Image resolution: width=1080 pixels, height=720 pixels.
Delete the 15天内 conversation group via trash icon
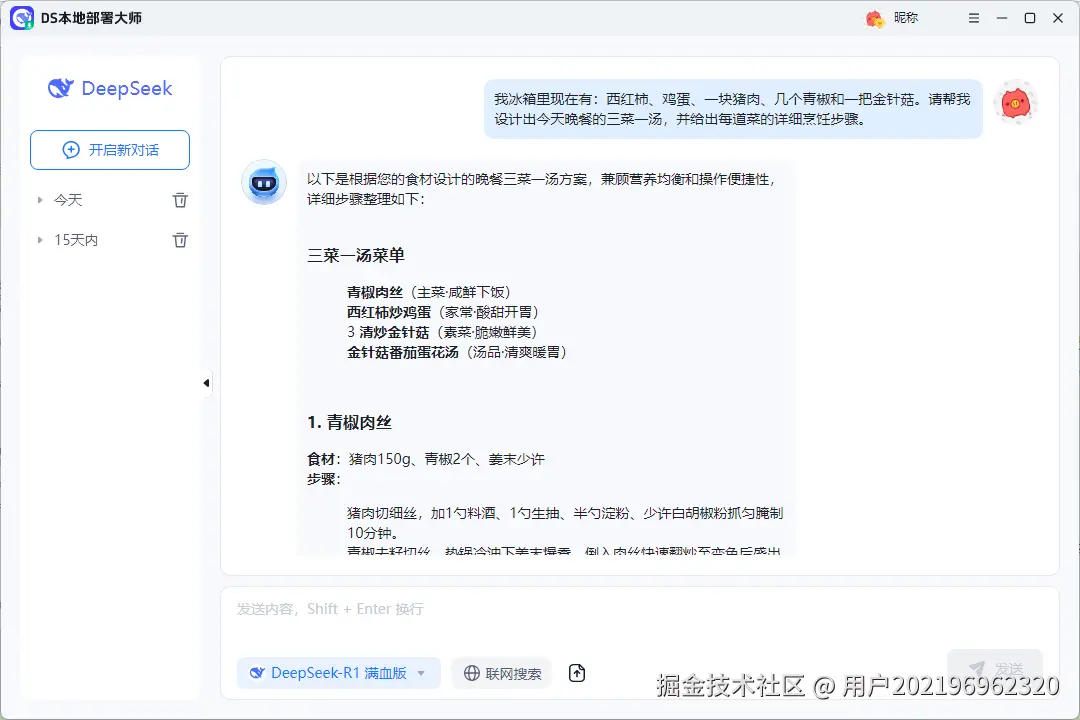[x=180, y=240]
